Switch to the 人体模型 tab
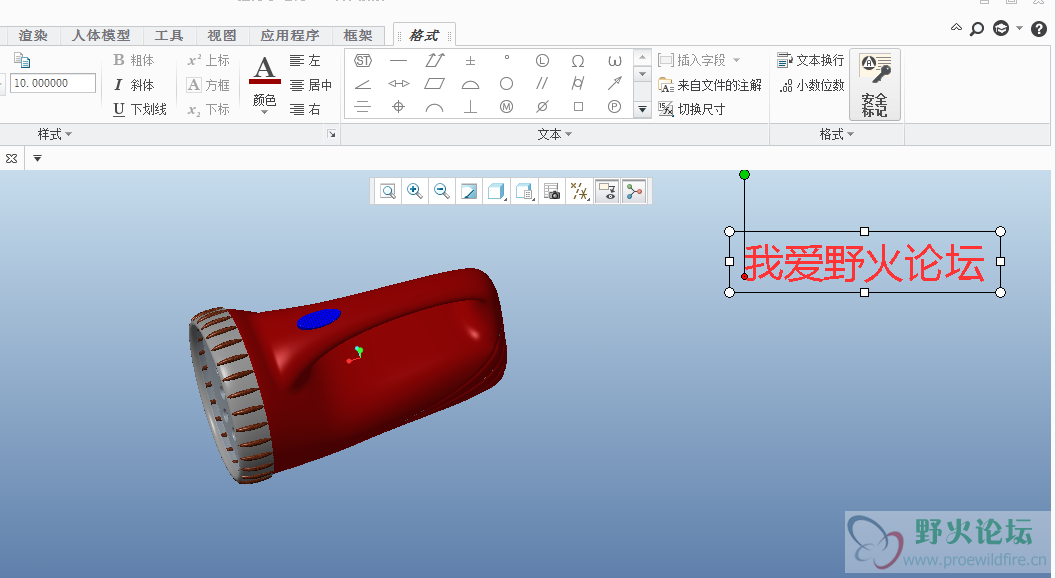 (x=101, y=35)
